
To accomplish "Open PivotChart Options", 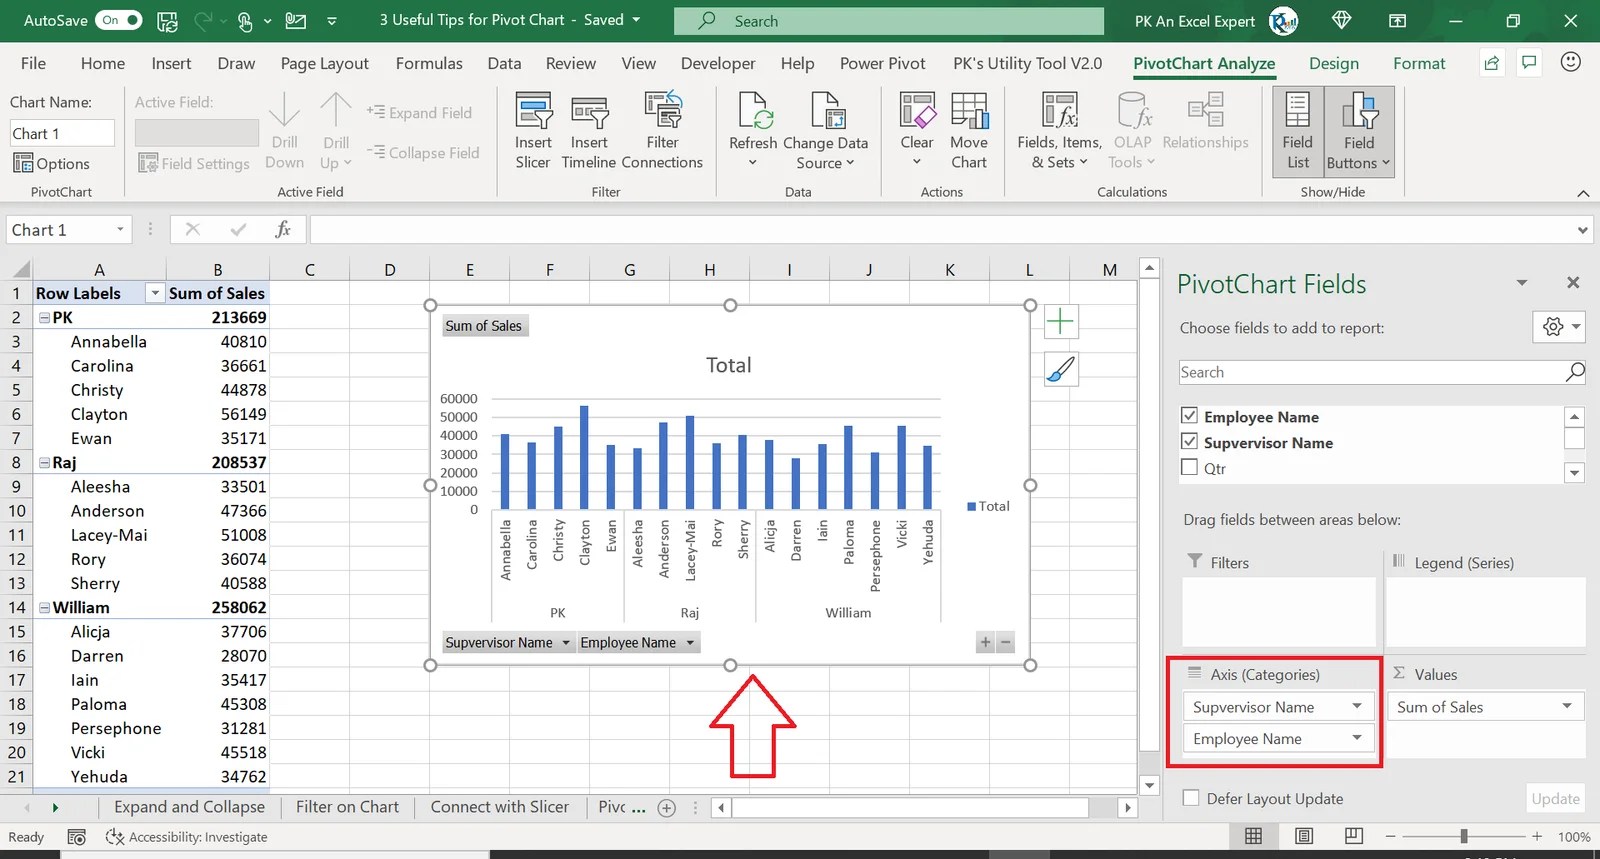I will [52, 163].
